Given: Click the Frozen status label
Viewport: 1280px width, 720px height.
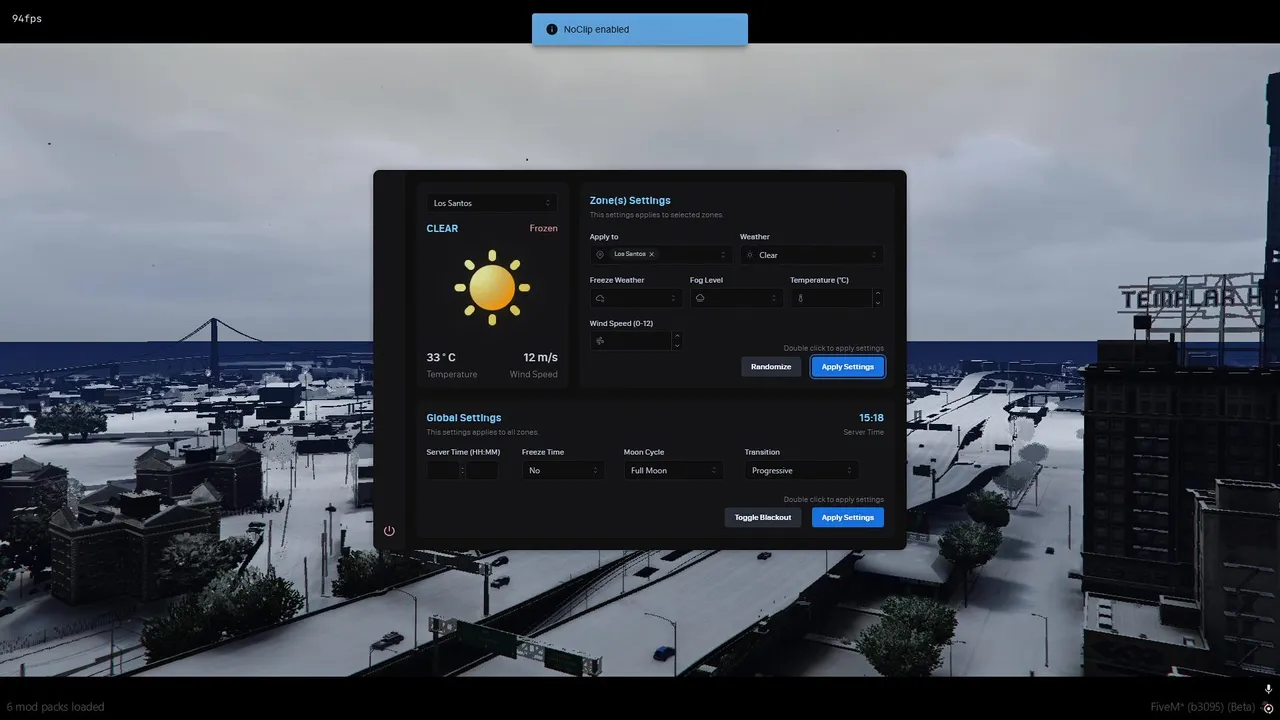Looking at the screenshot, I should 544,228.
